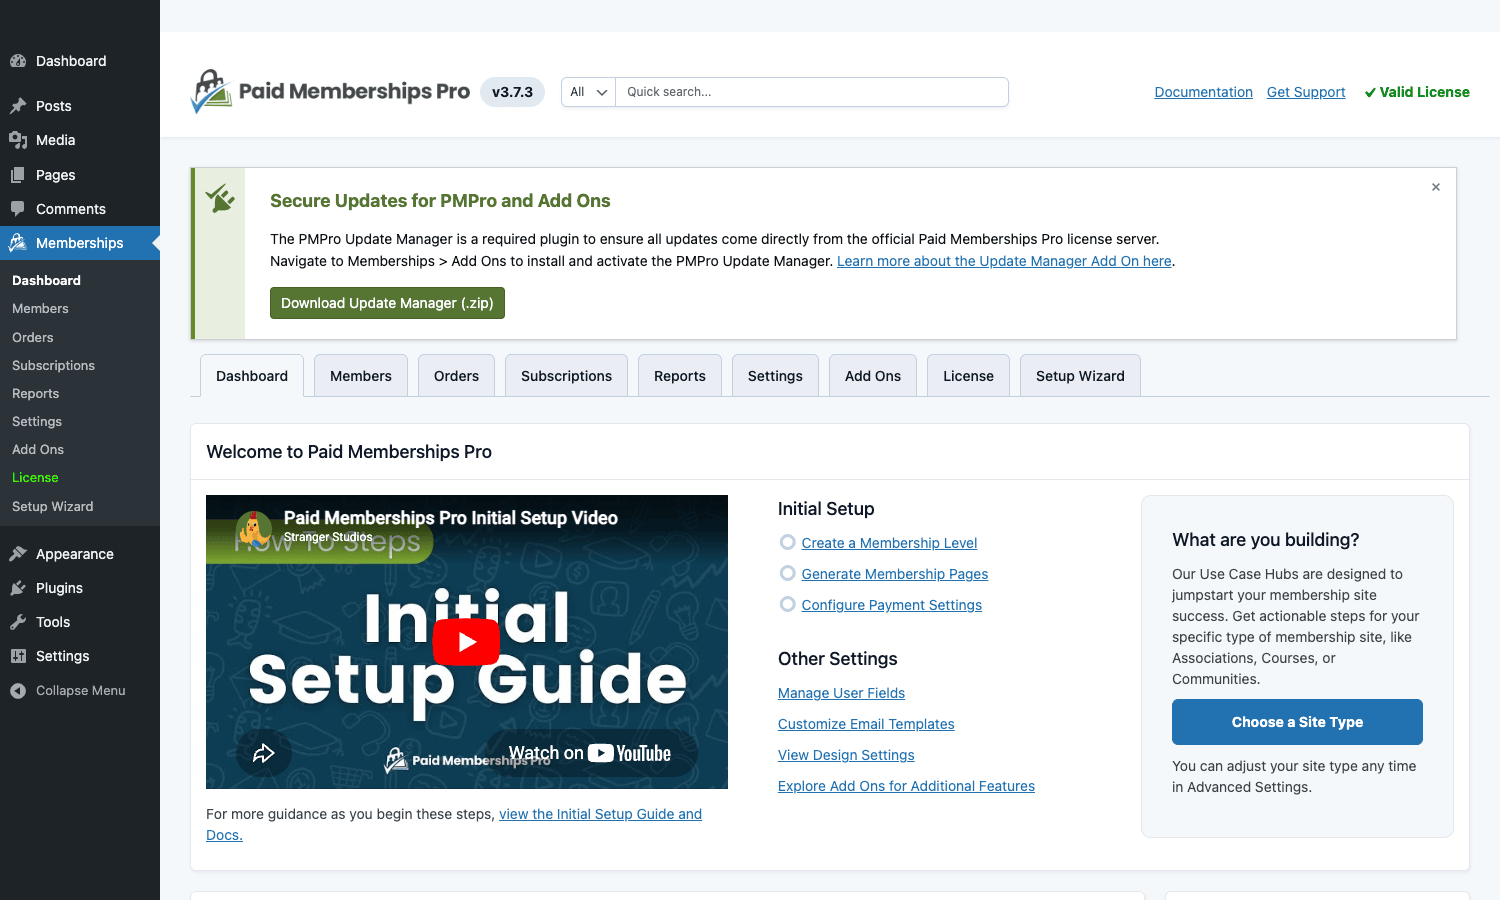This screenshot has height=900, width=1500.
Task: Open Generate Membership Pages link
Action: (x=894, y=574)
